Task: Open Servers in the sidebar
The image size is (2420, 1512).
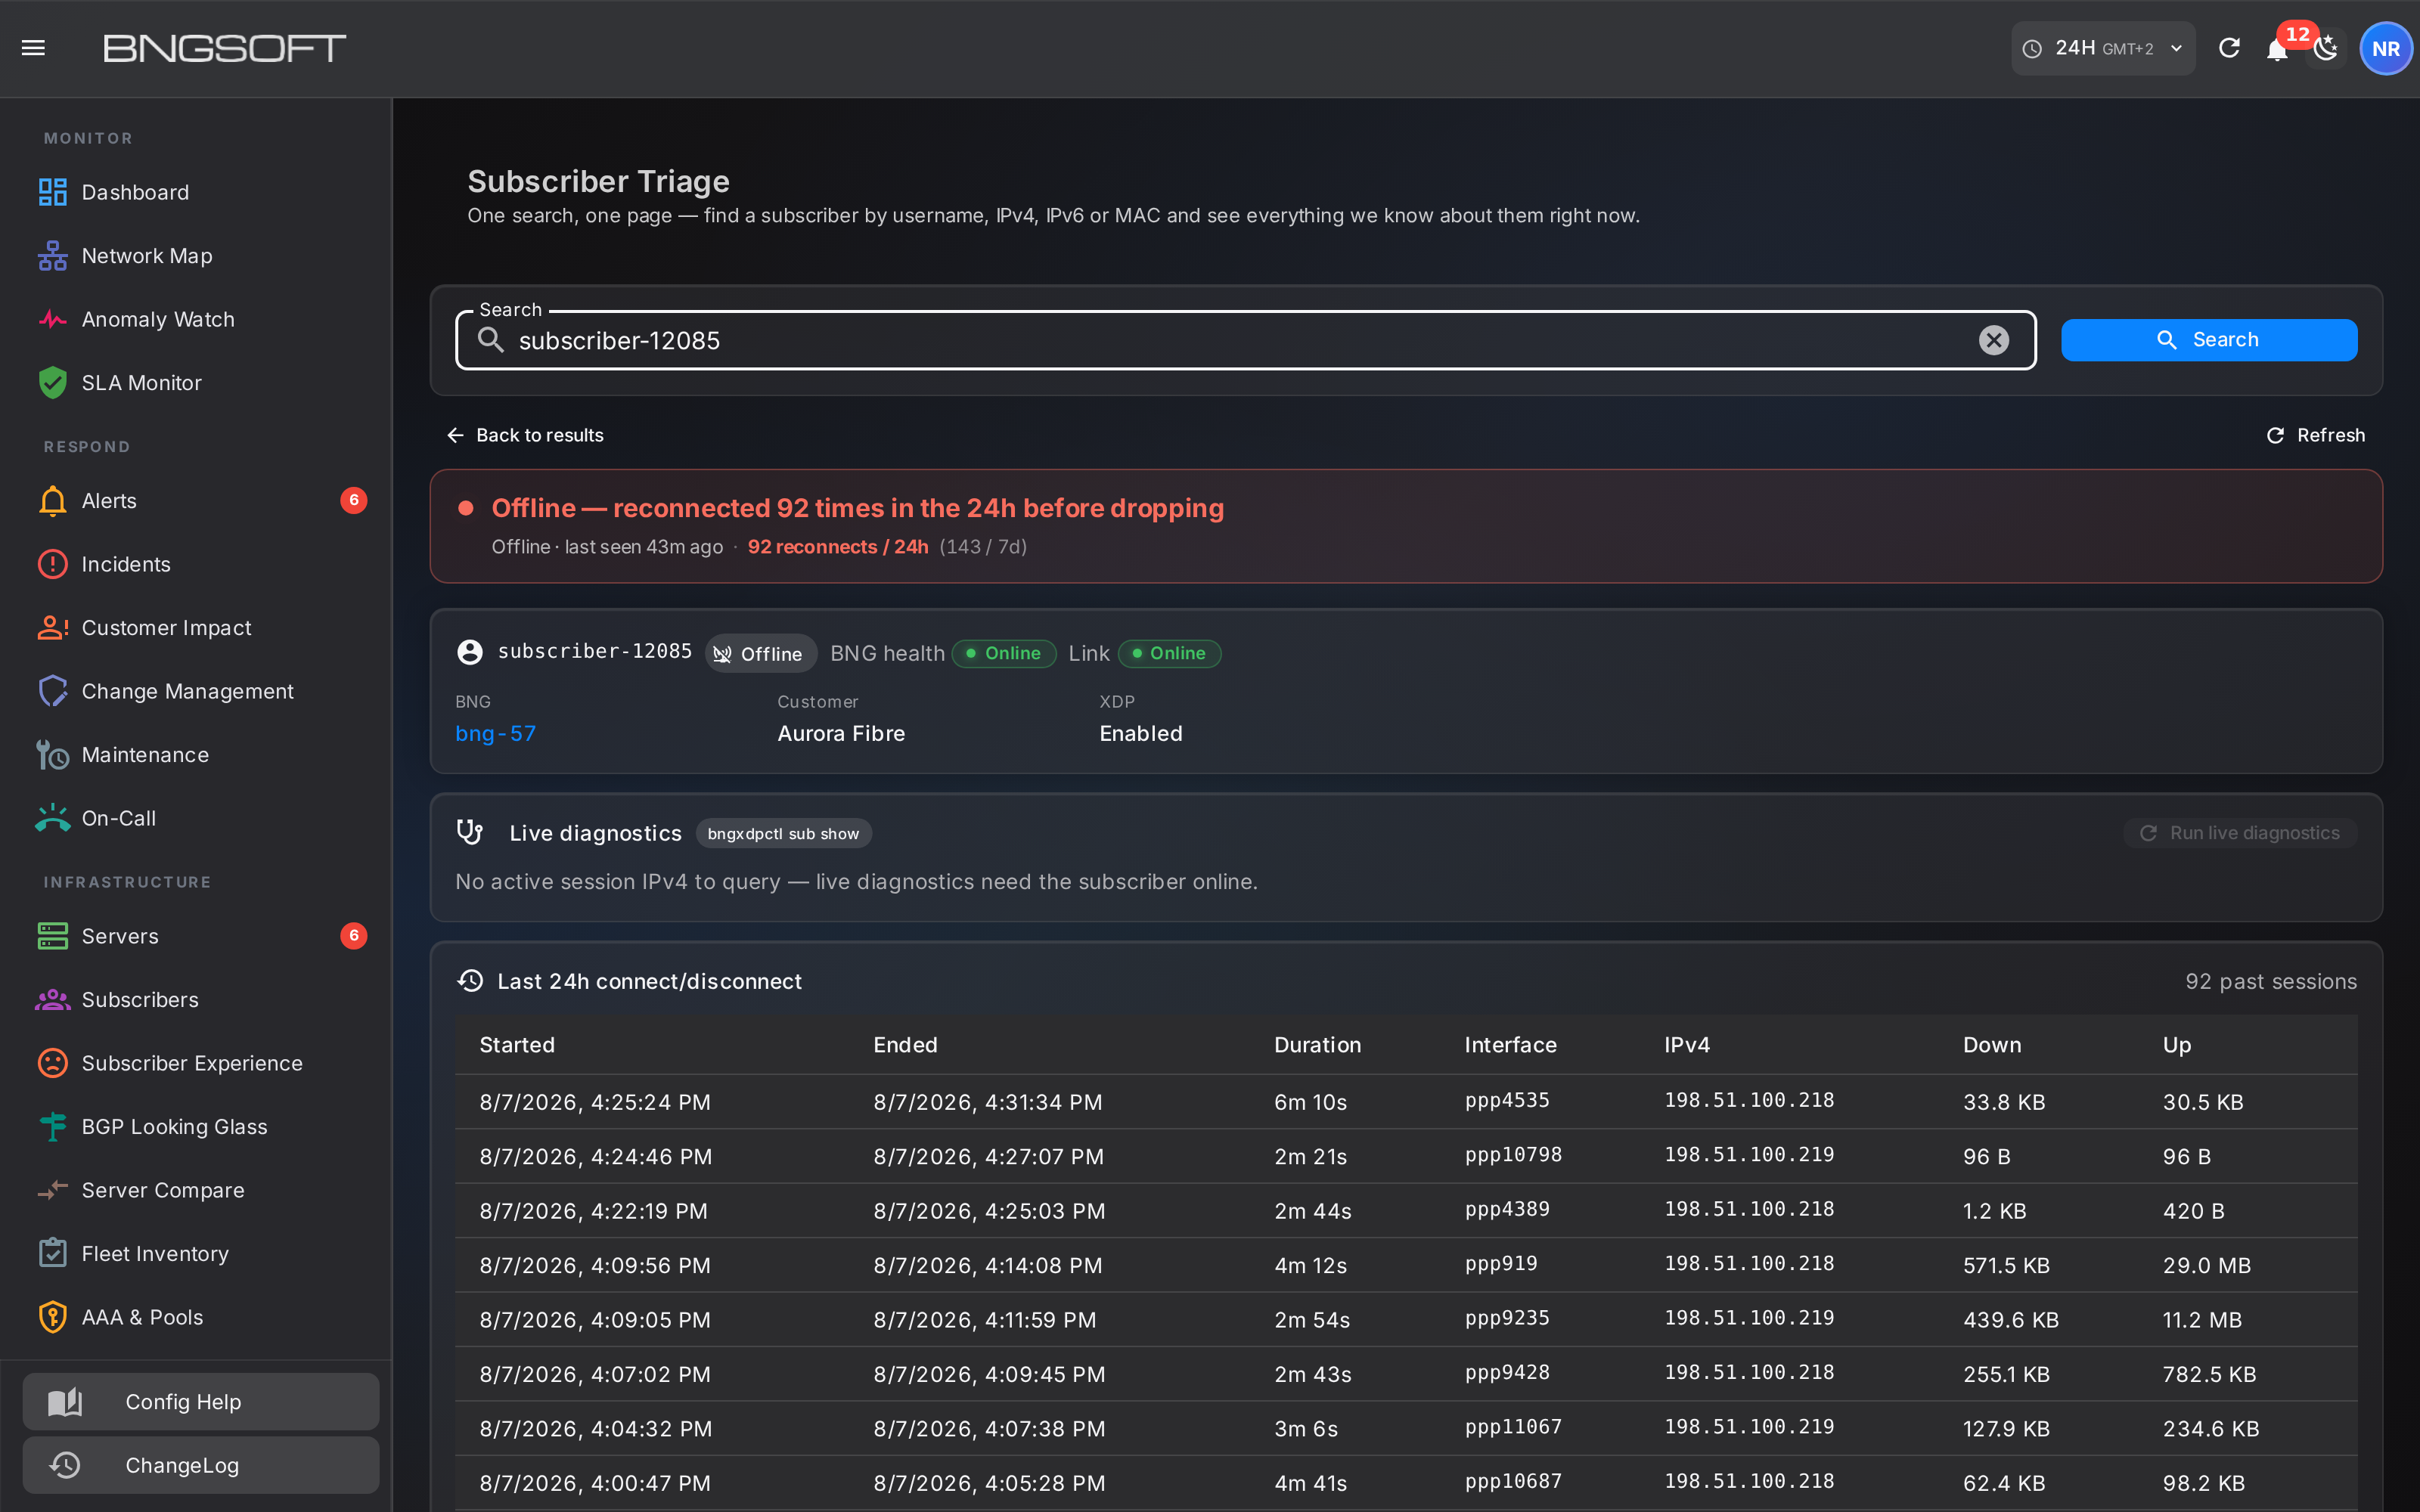Action: point(196,936)
